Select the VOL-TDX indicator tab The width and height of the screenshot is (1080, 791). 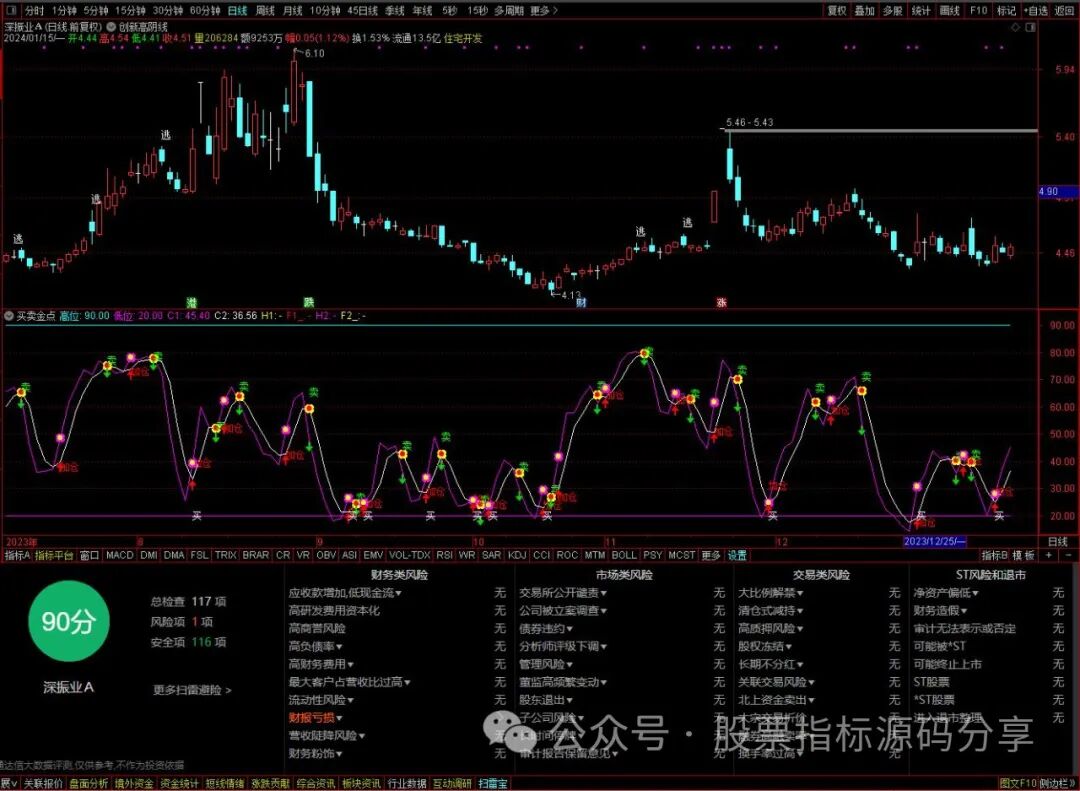pyautogui.click(x=409, y=555)
